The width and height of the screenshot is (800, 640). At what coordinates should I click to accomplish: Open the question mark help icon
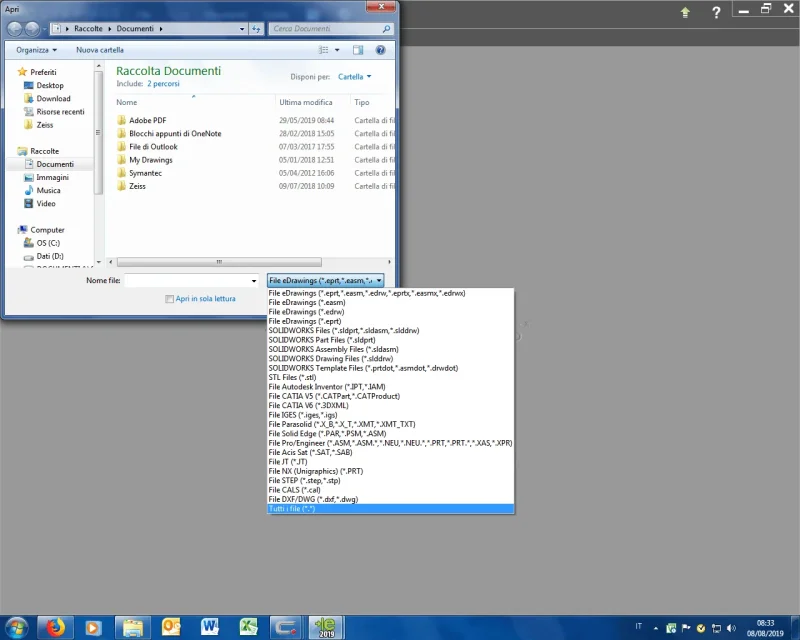click(716, 12)
